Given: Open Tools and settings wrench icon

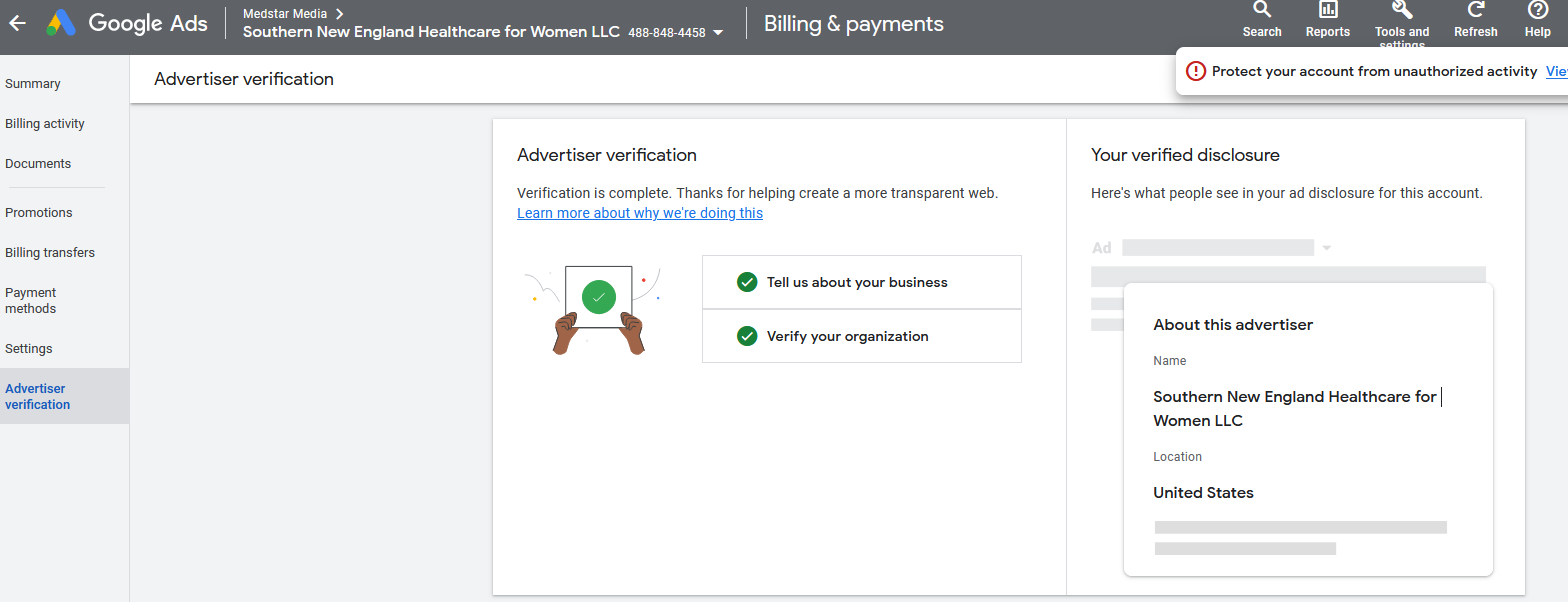Looking at the screenshot, I should tap(1402, 10).
